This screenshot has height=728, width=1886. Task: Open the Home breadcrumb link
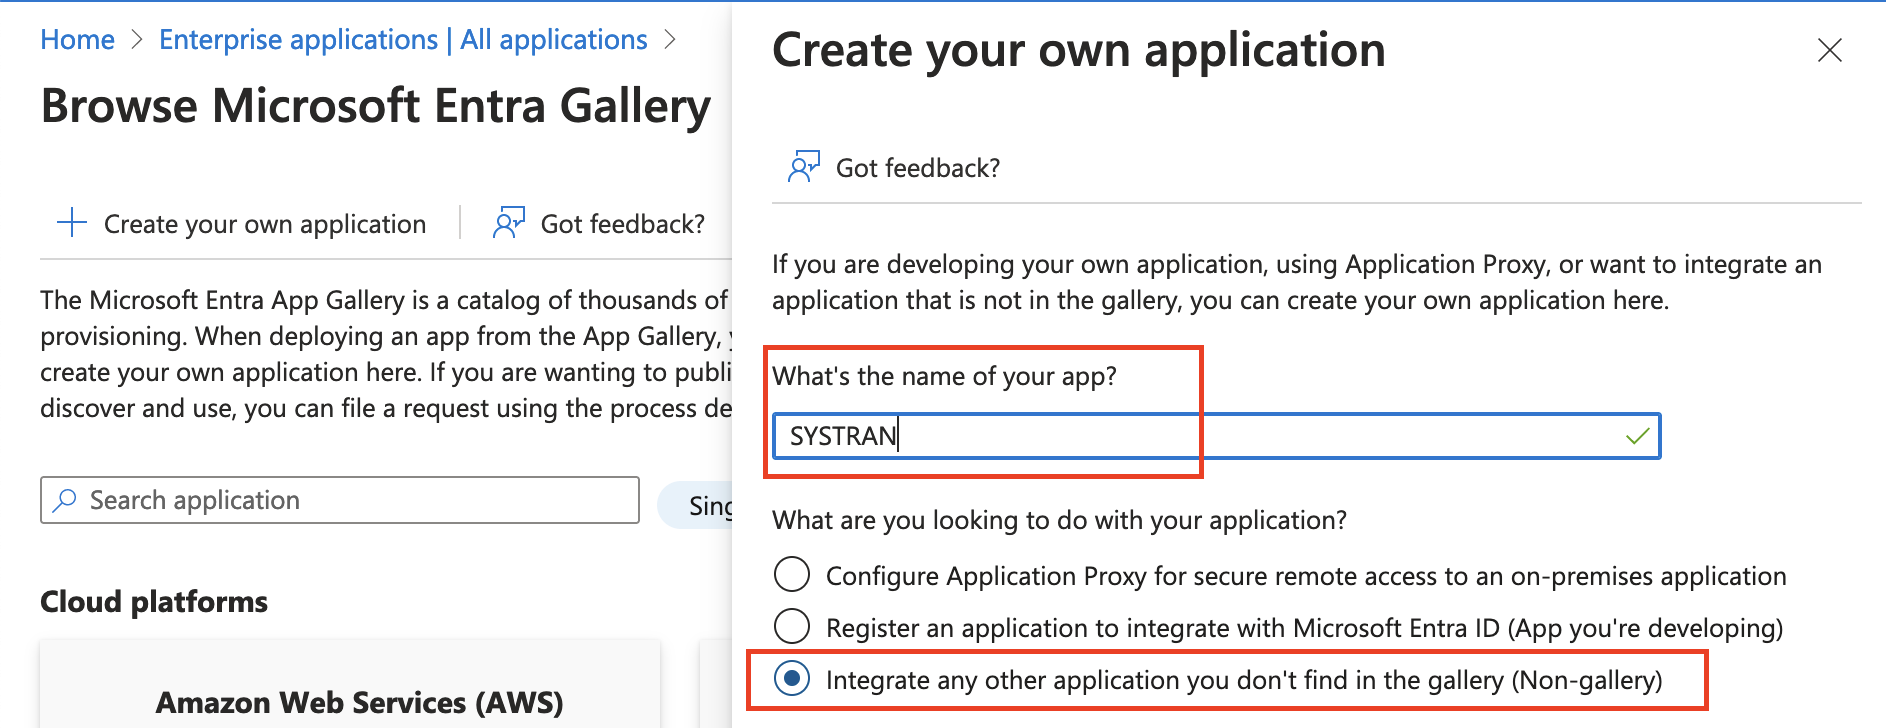(77, 40)
